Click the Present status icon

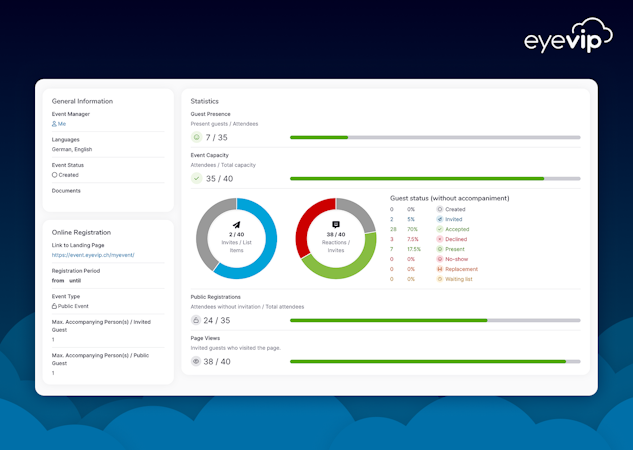[x=440, y=249]
